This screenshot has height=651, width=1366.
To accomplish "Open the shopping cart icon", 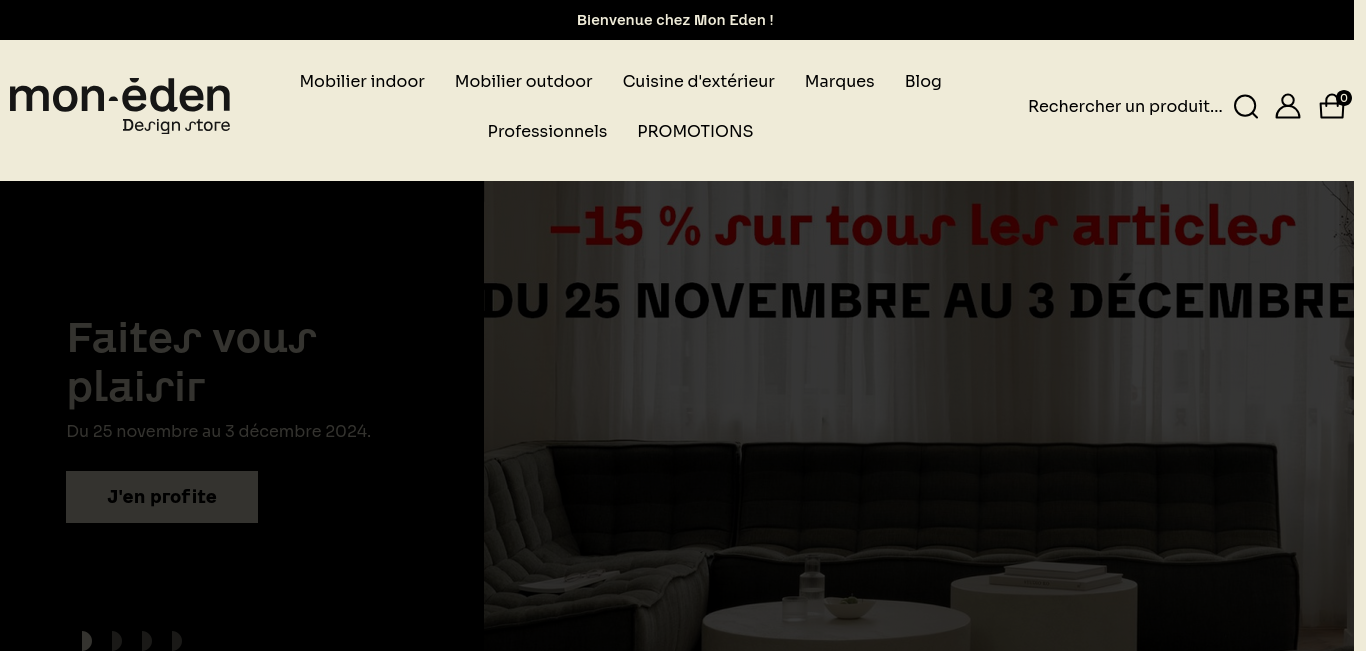I will 1332,106.
